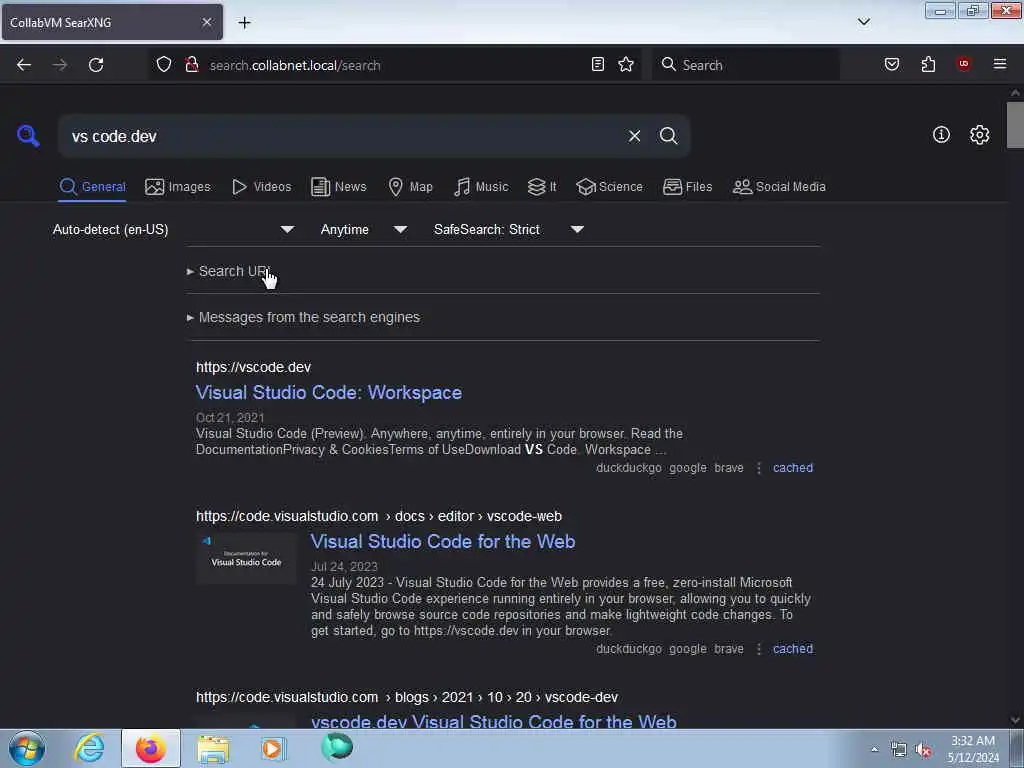Click the Firefox toolbar Search box
Screen dimensions: 1024x768
(746, 65)
